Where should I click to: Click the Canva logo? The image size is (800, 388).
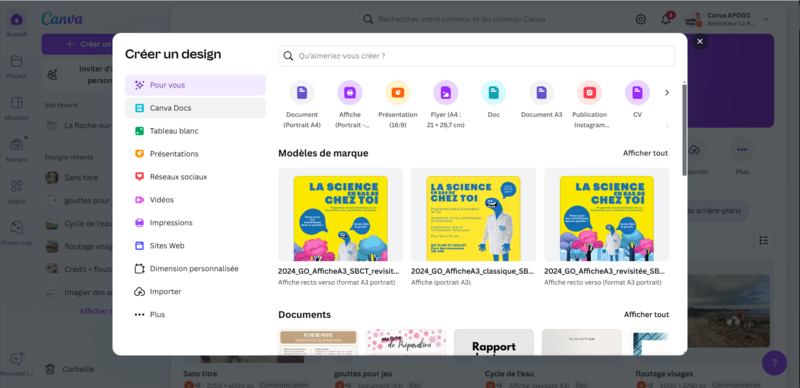62,19
